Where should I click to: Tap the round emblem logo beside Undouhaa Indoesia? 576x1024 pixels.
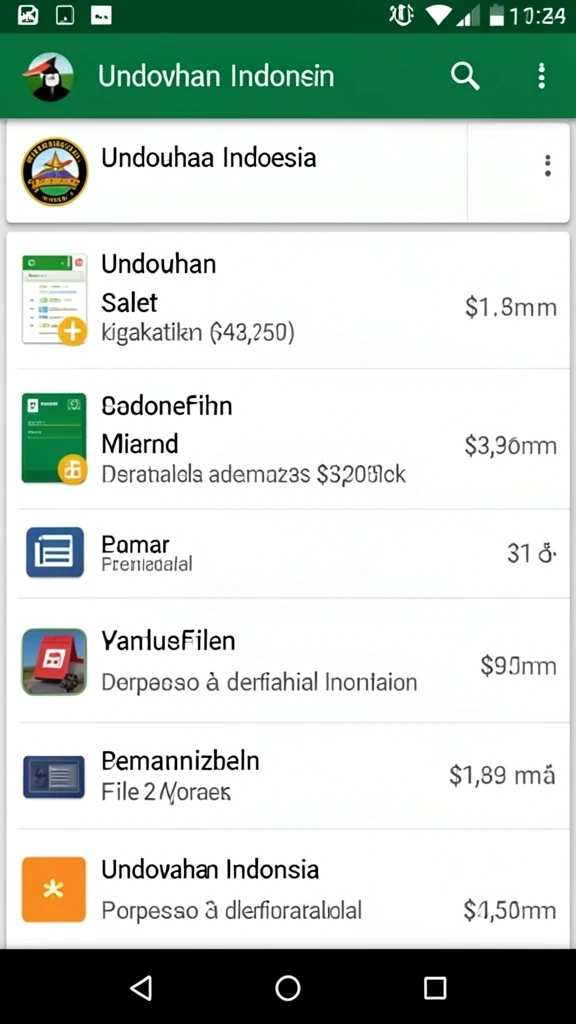click(x=54, y=171)
